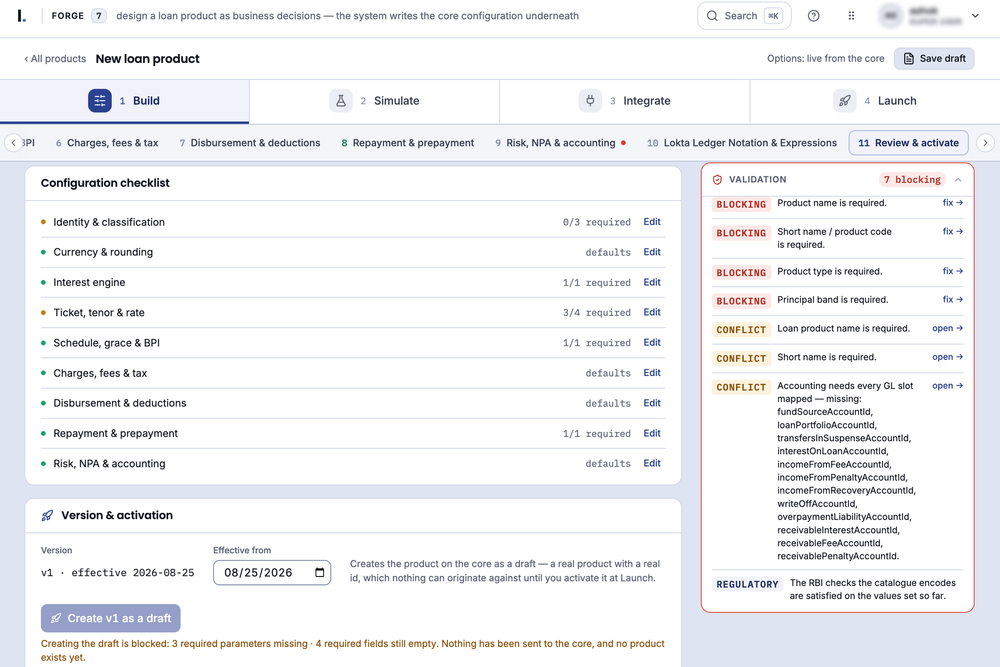Select the Review & activate tab
1000x667 pixels.
pos(908,143)
